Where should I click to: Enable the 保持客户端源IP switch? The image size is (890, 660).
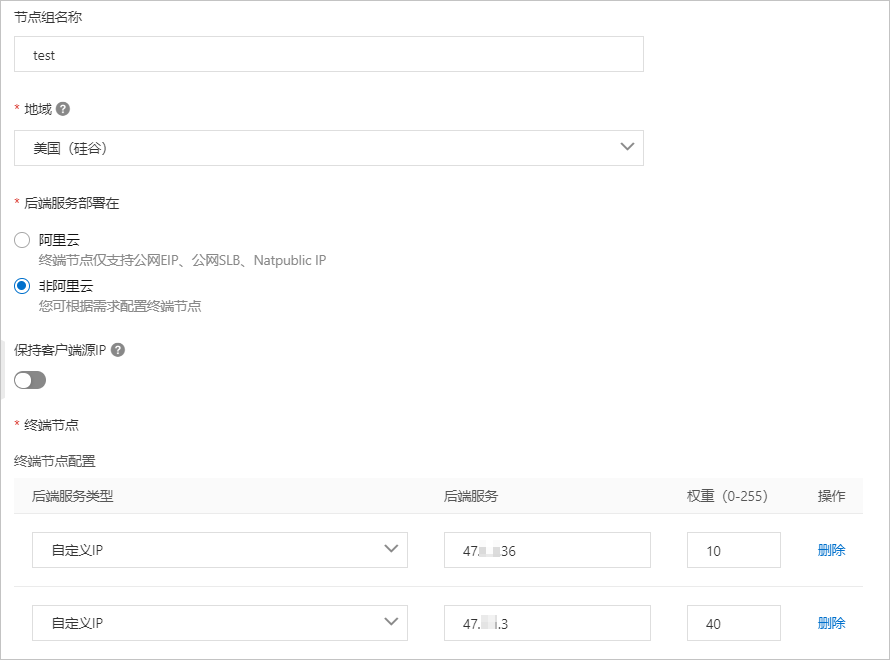tap(31, 380)
